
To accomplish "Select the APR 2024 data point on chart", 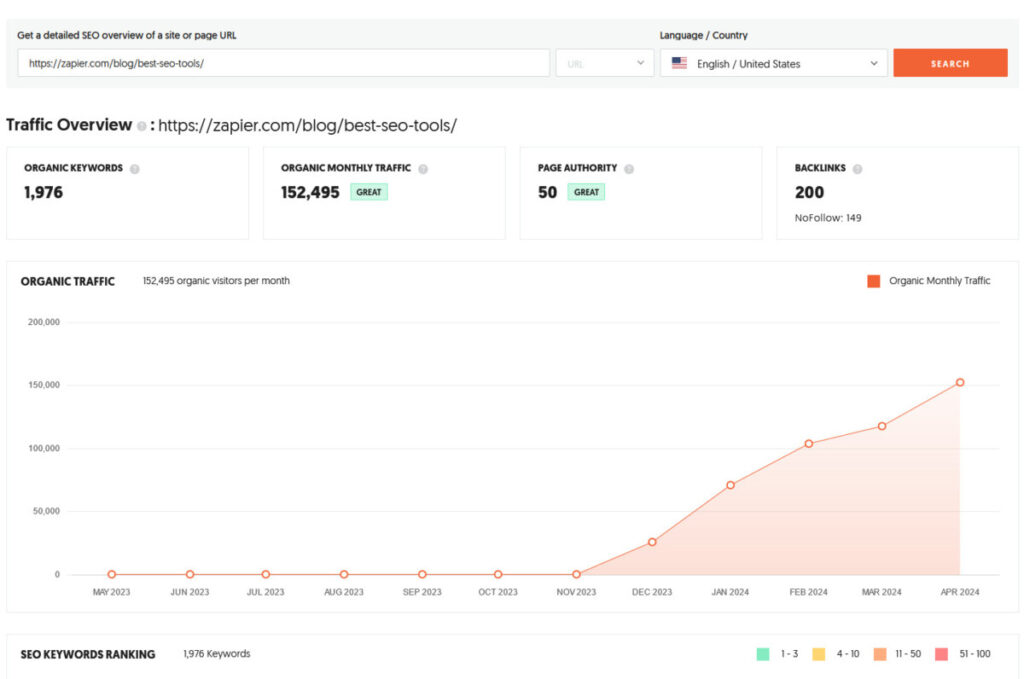I will [960, 383].
